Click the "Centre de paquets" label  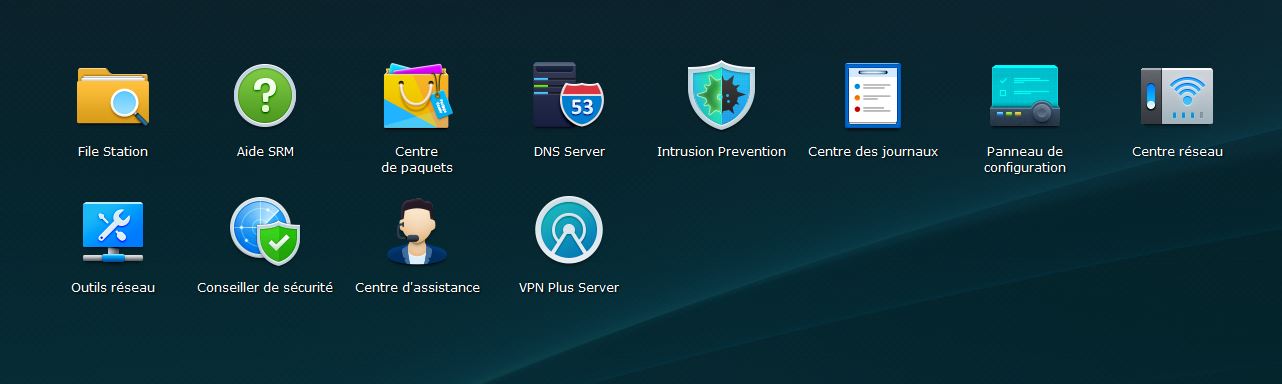417,160
